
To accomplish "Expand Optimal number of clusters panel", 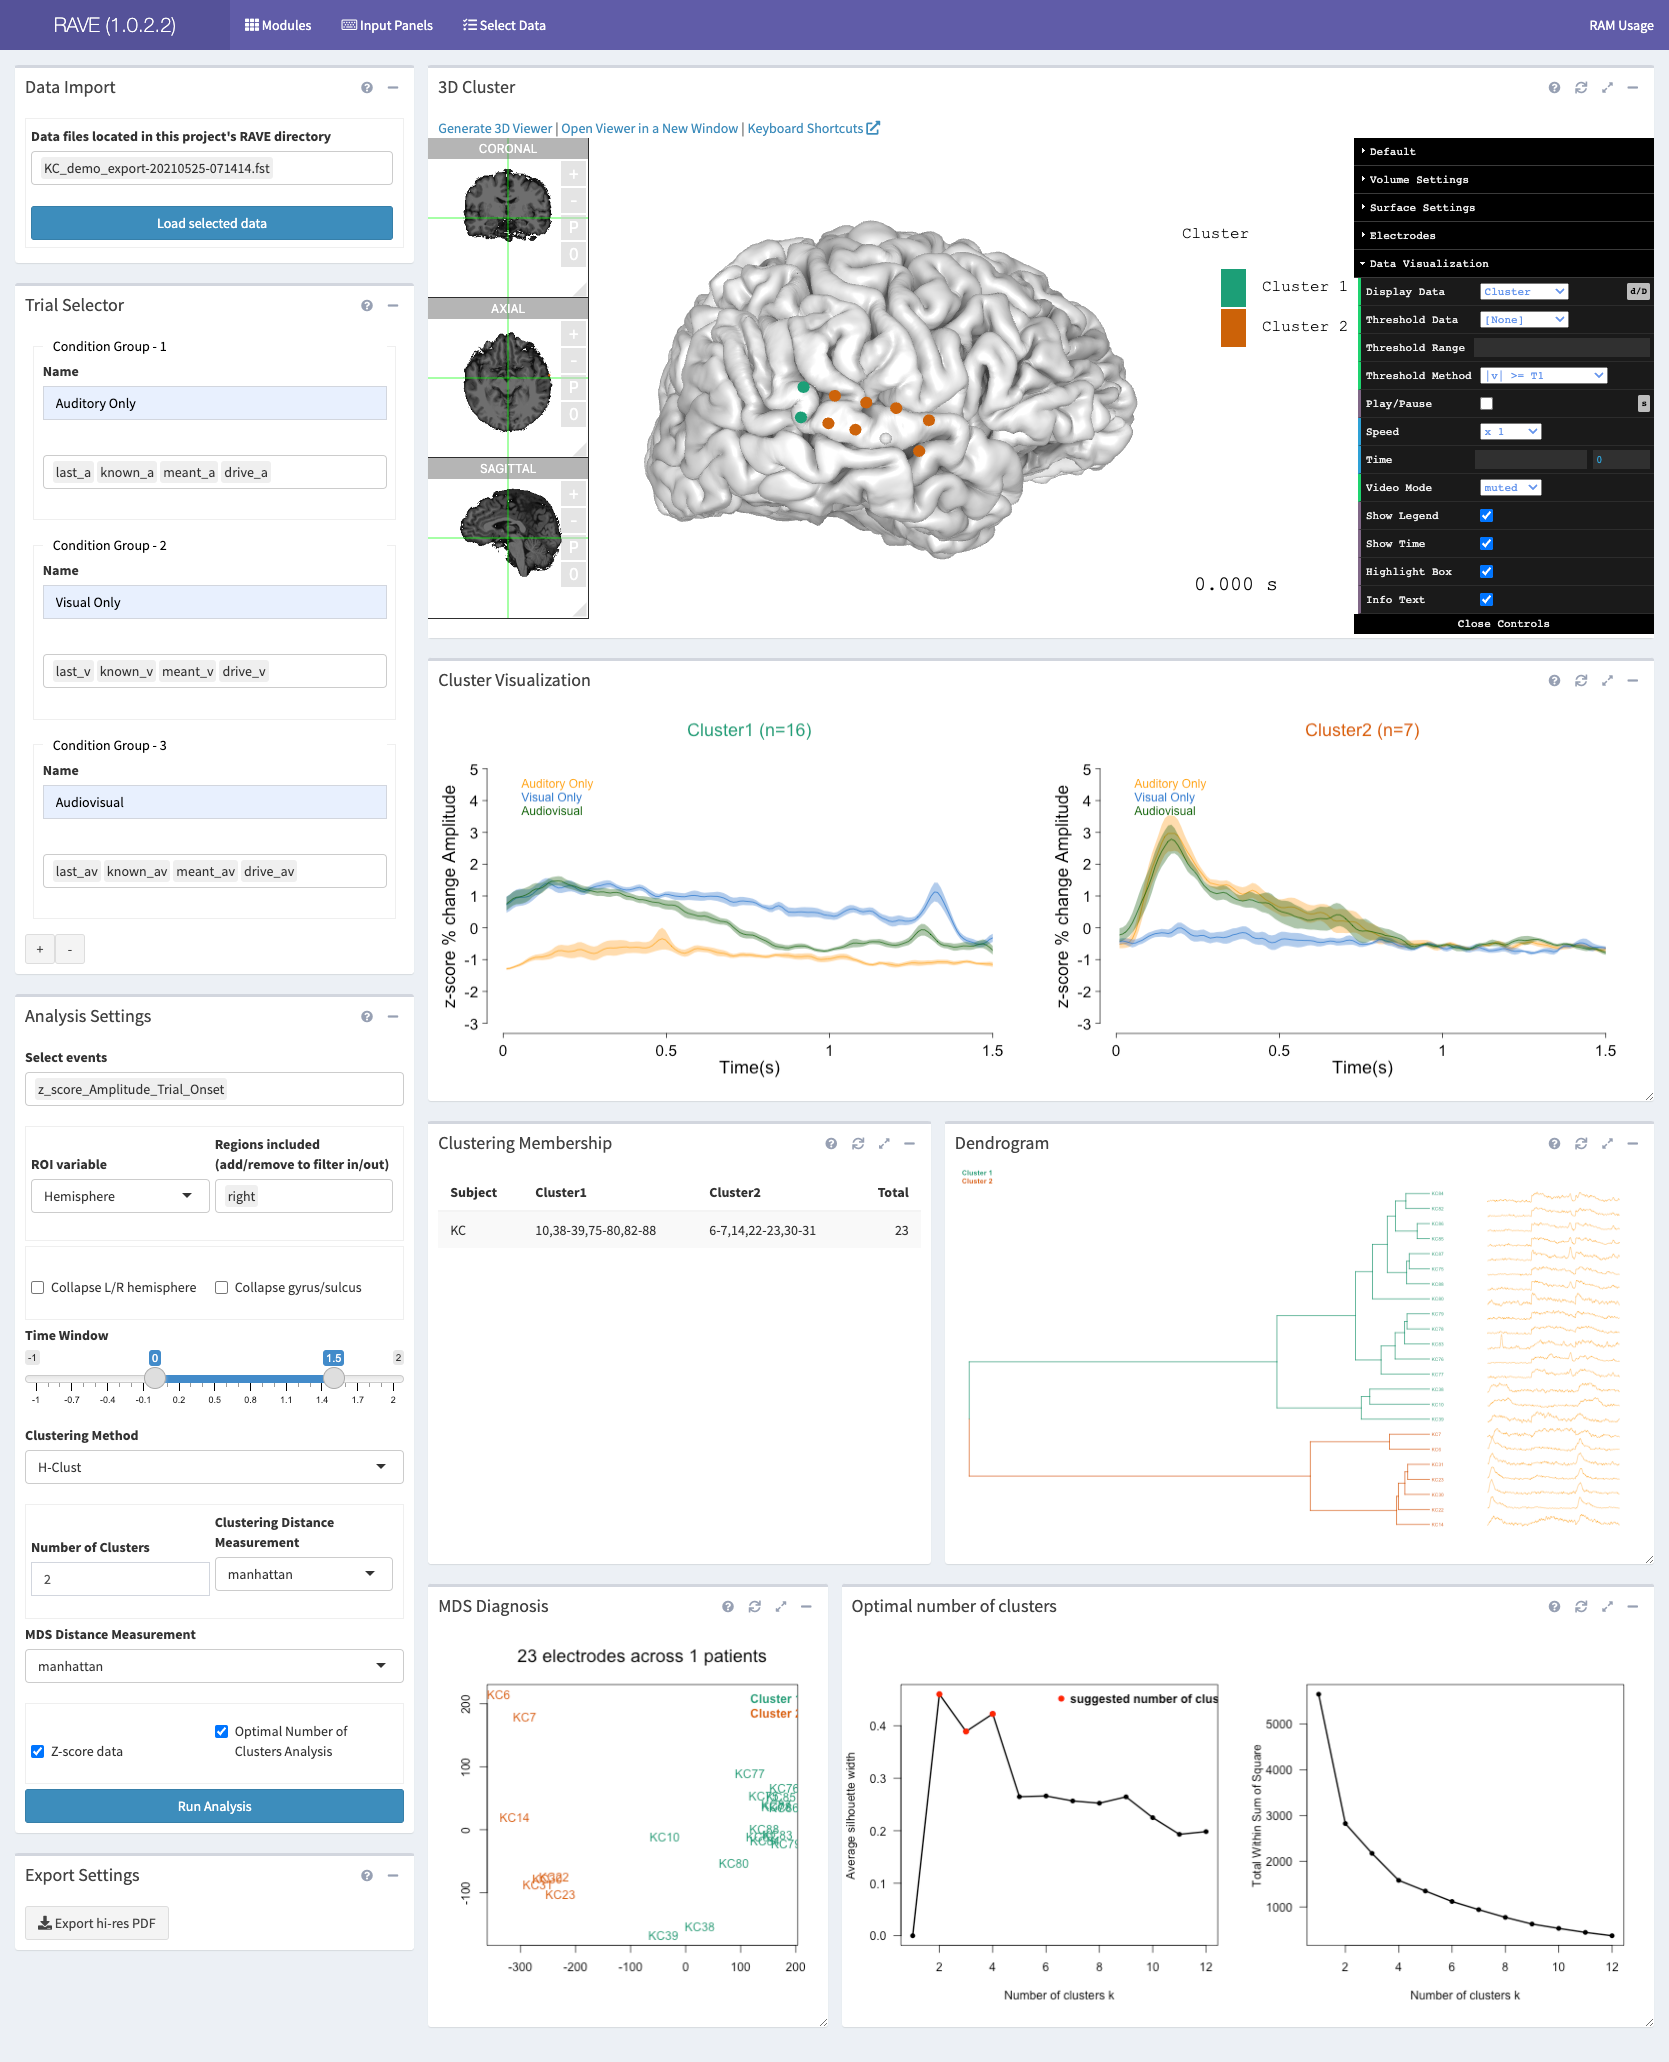I will [1607, 1606].
